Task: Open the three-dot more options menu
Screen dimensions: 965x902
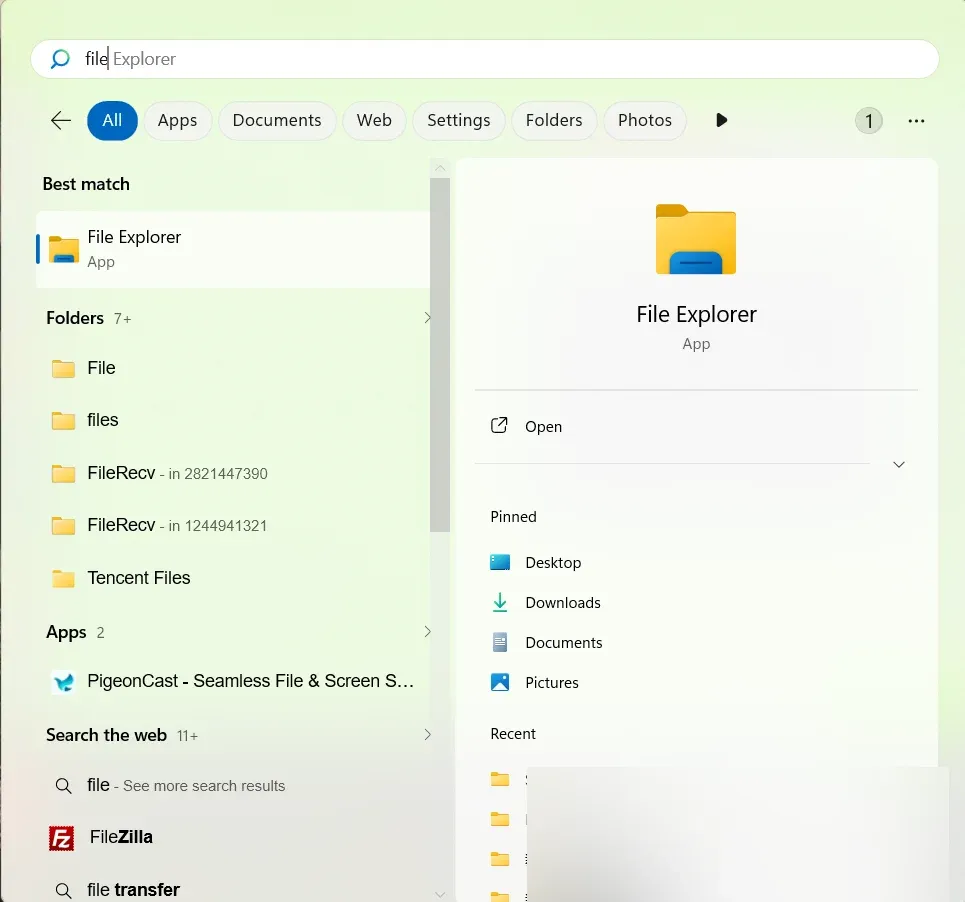Action: pyautogui.click(x=916, y=121)
